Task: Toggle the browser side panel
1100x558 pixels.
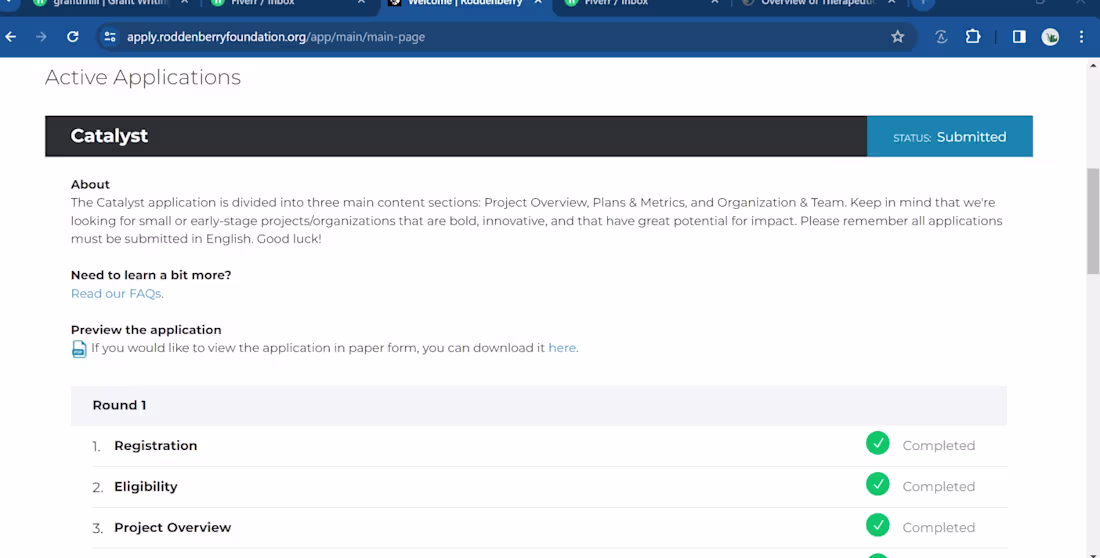Action: 1019,36
